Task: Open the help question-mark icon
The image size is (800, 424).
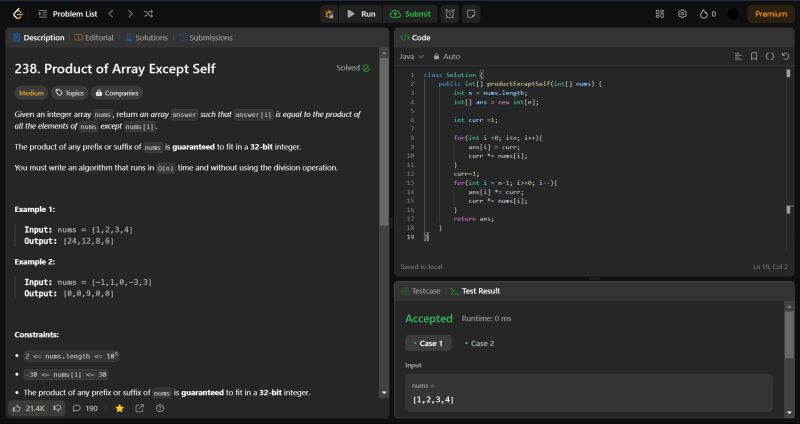Action: pyautogui.click(x=160, y=408)
